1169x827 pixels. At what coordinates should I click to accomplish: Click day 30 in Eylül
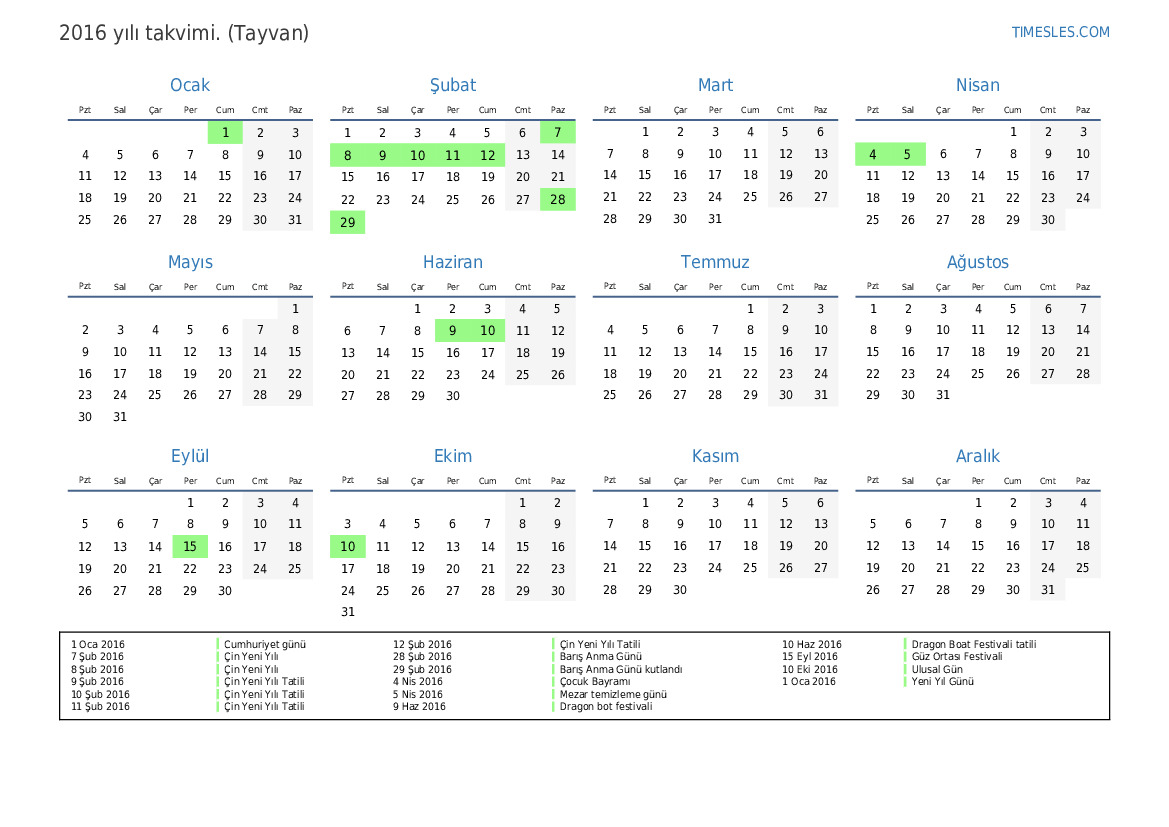[x=225, y=591]
